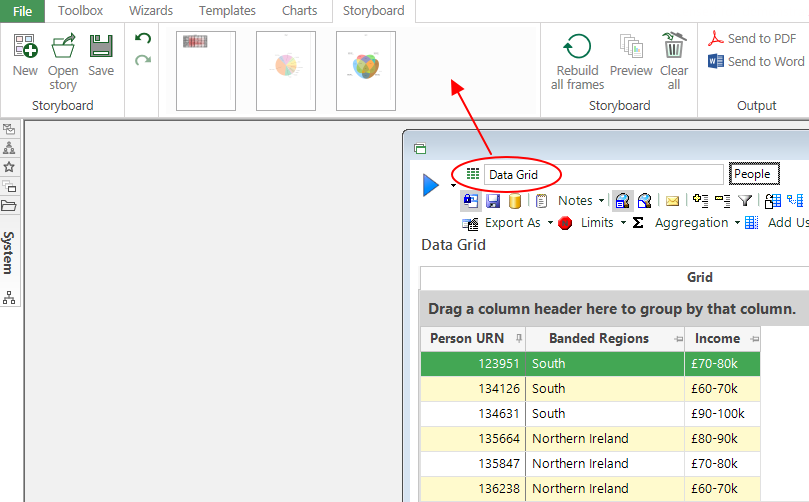Image resolution: width=809 pixels, height=502 pixels.
Task: Click the Export As icon
Action: pyautogui.click(x=470, y=223)
